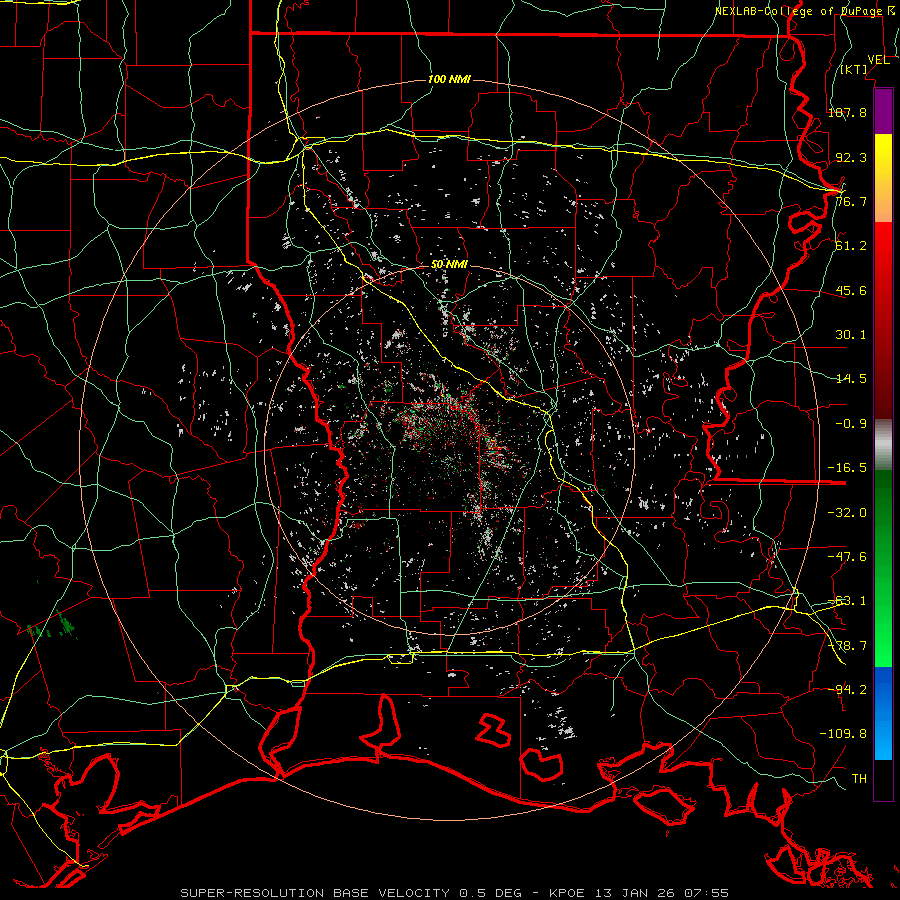Click the blue segment of color scale
Image resolution: width=900 pixels, height=900 pixels.
coord(883,713)
